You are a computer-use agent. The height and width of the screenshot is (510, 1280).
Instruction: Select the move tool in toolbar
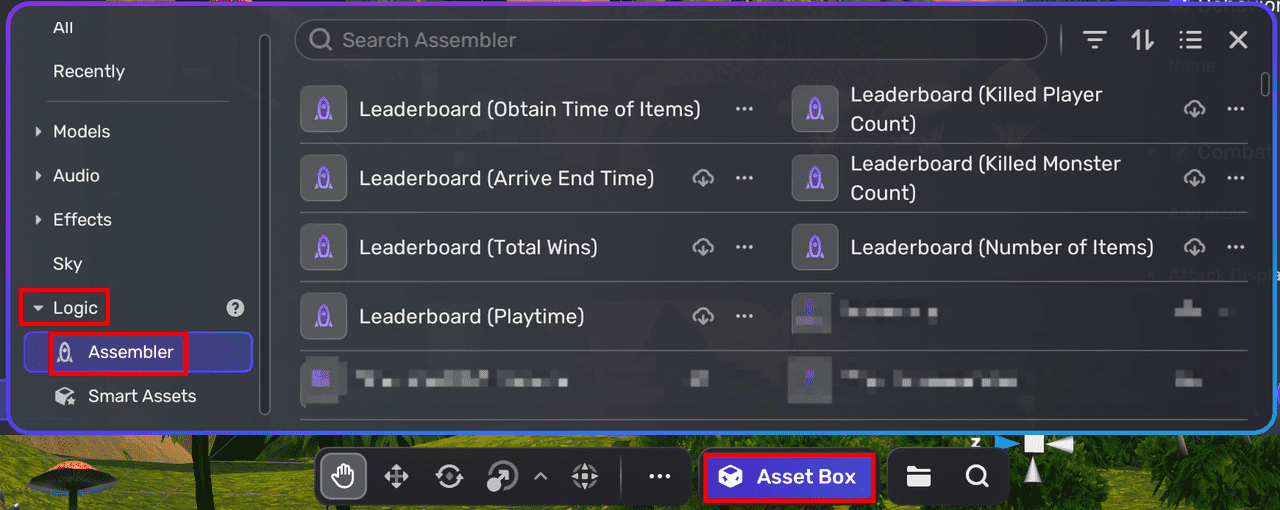point(396,477)
